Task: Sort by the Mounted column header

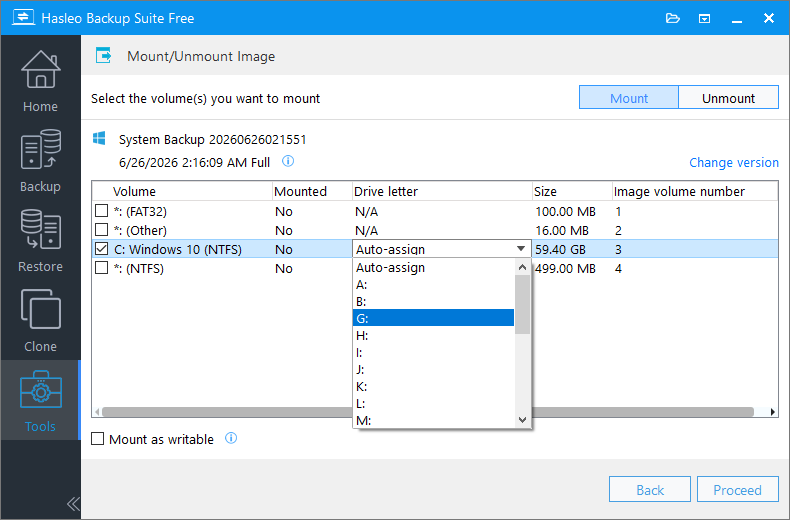Action: tap(312, 191)
